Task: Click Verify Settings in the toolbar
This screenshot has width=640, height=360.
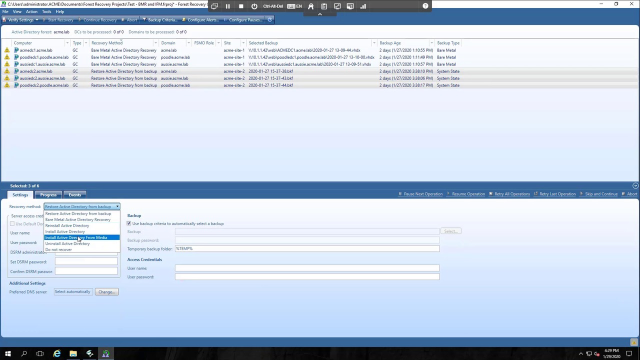Action: click(18, 20)
